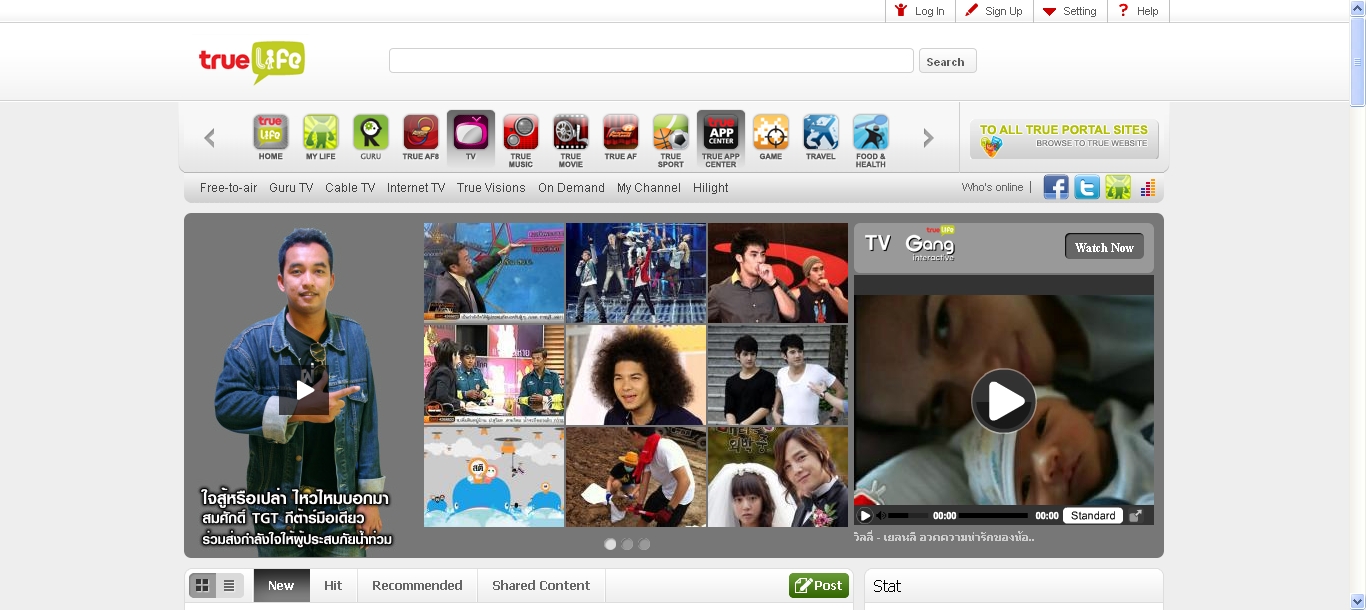1366x610 pixels.
Task: Switch to the New tab
Action: point(281,585)
